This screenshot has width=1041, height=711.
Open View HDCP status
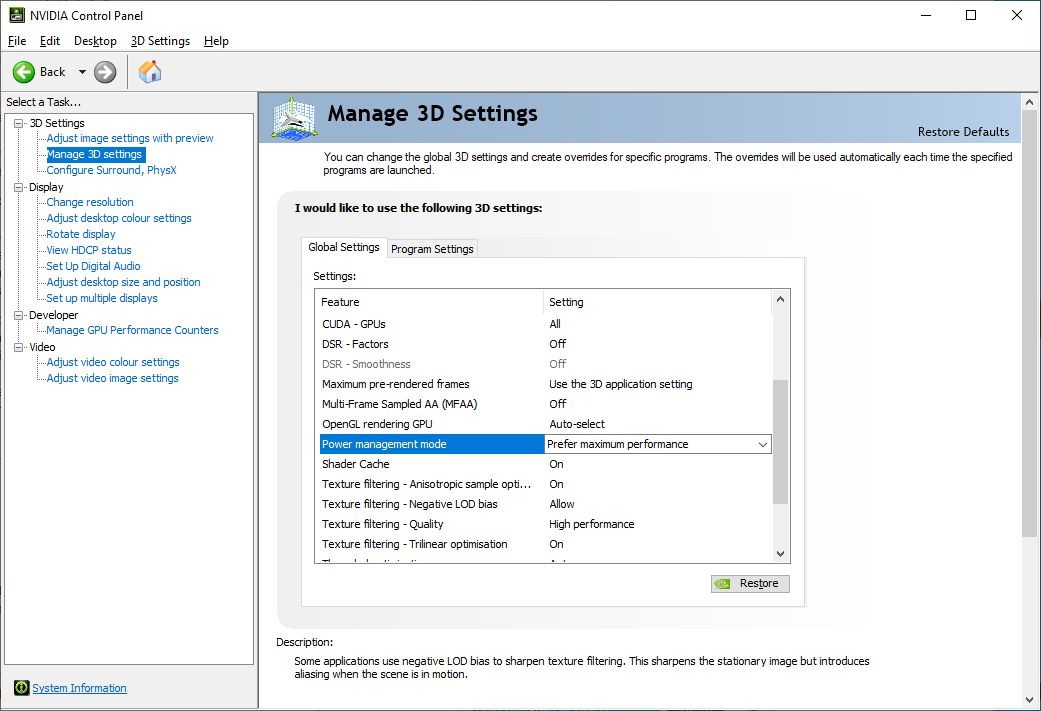coord(89,250)
